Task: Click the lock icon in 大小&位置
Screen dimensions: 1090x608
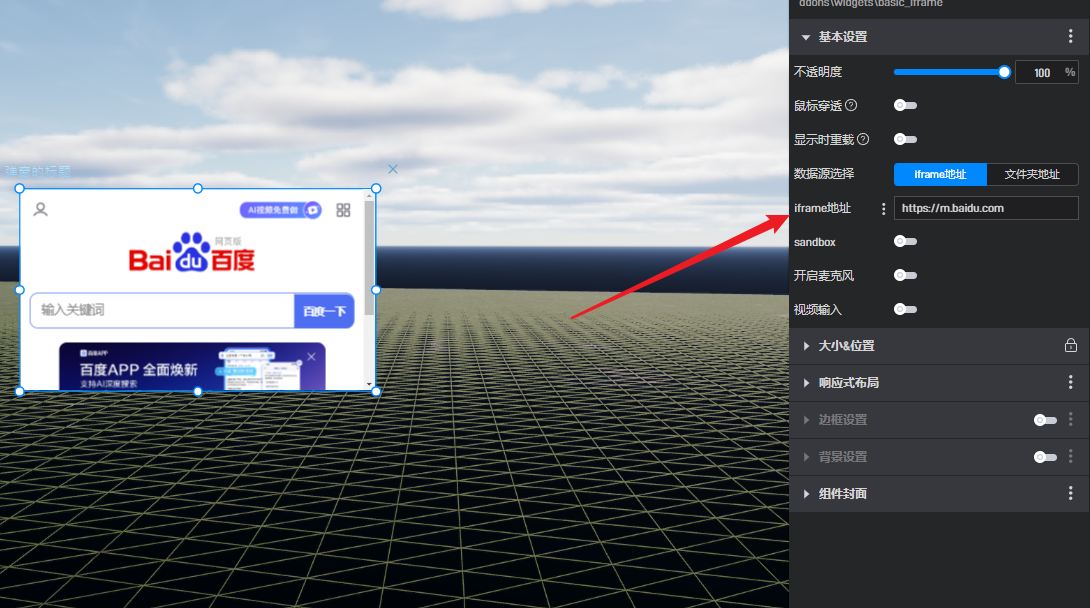Action: point(1071,345)
